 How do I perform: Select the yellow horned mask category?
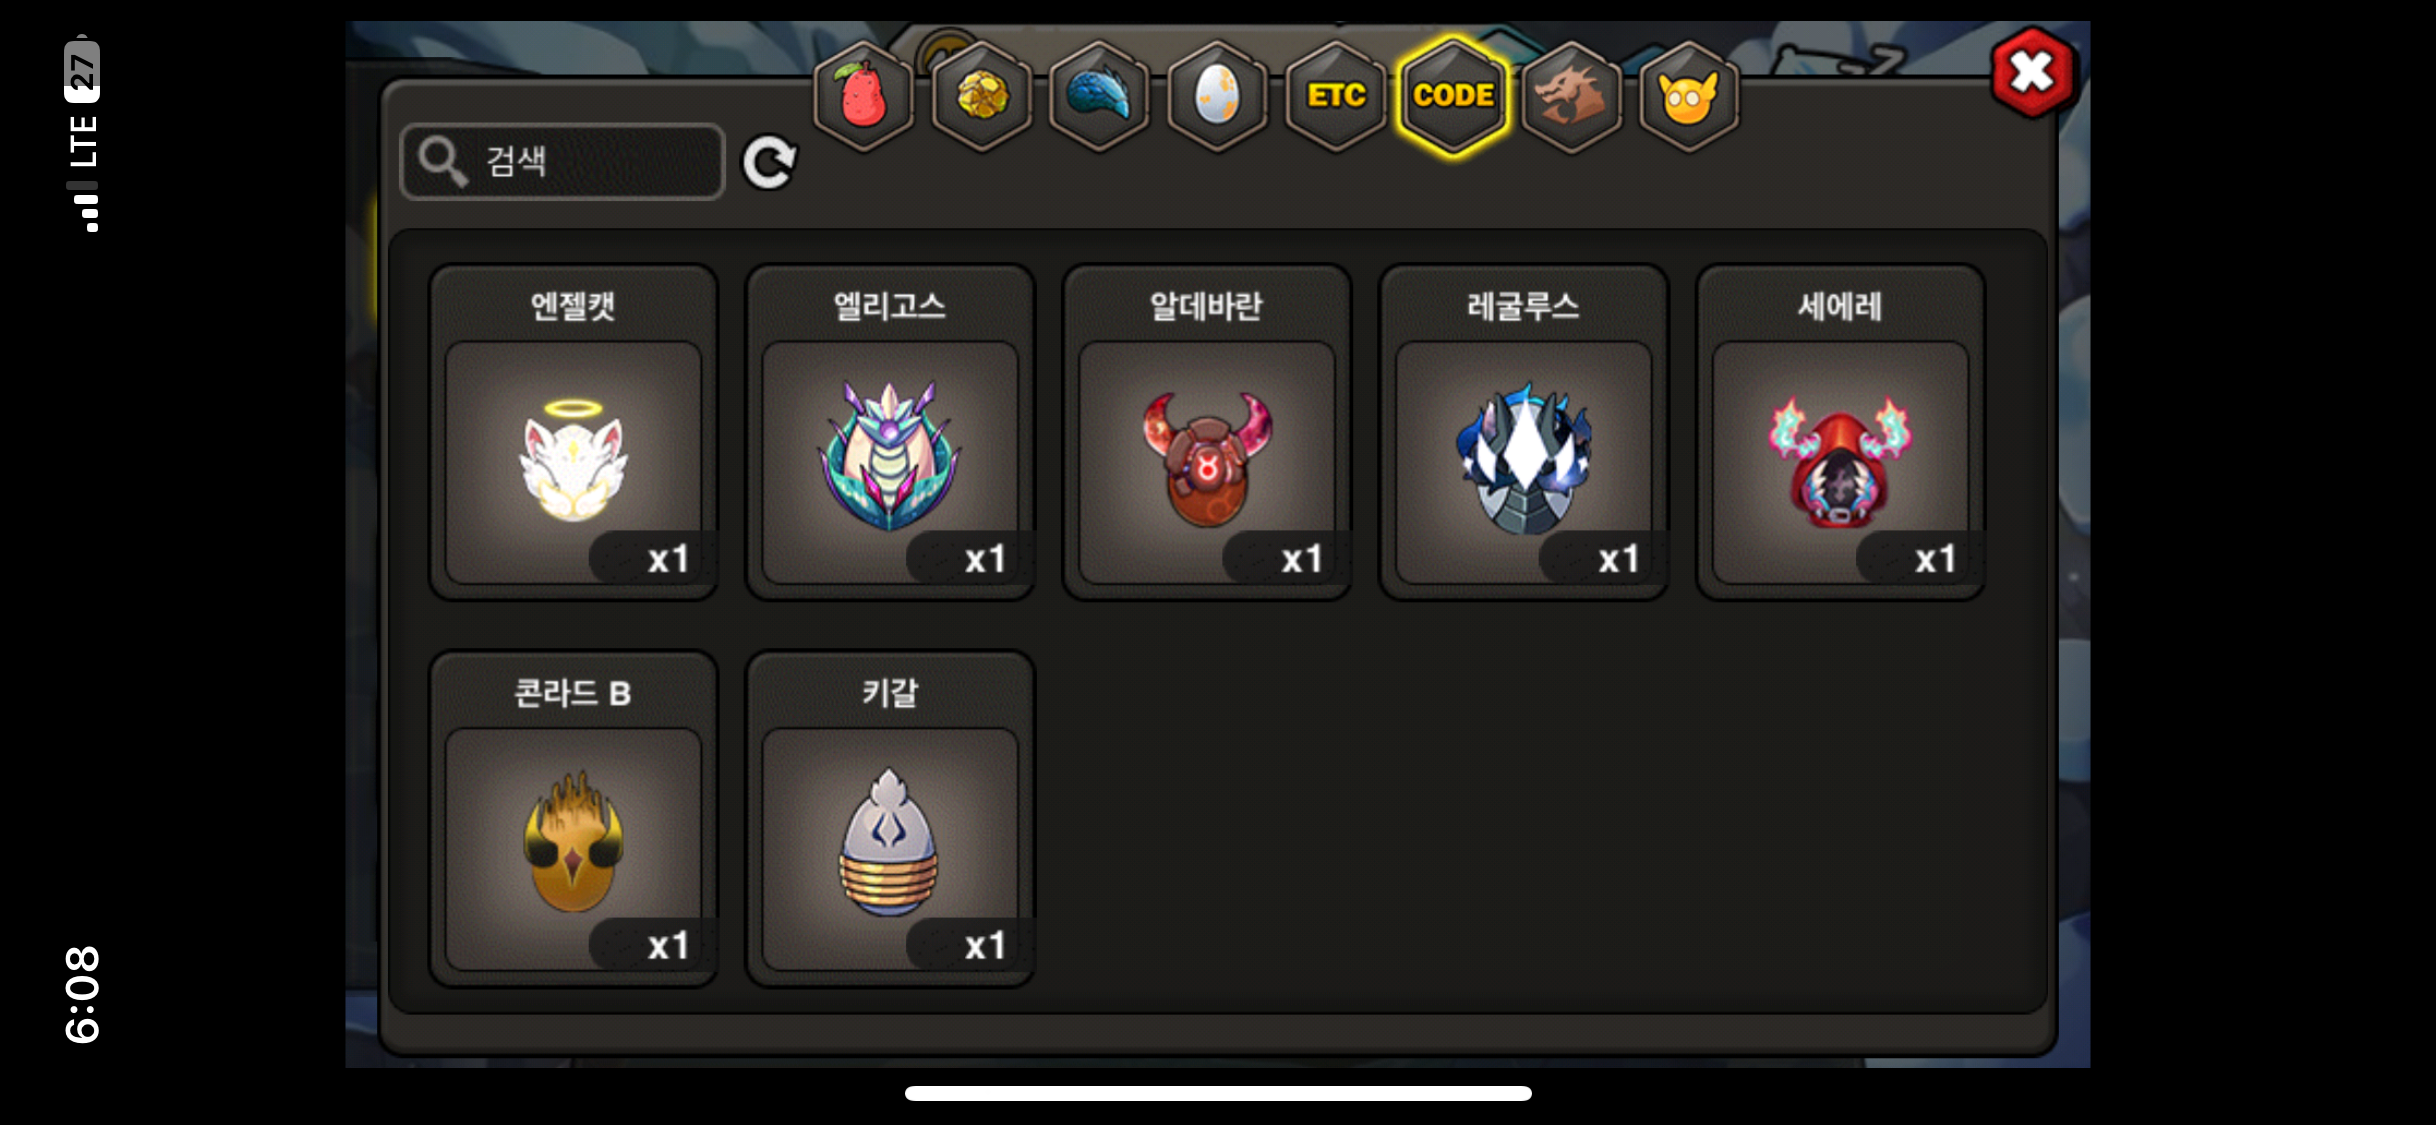coord(1689,96)
